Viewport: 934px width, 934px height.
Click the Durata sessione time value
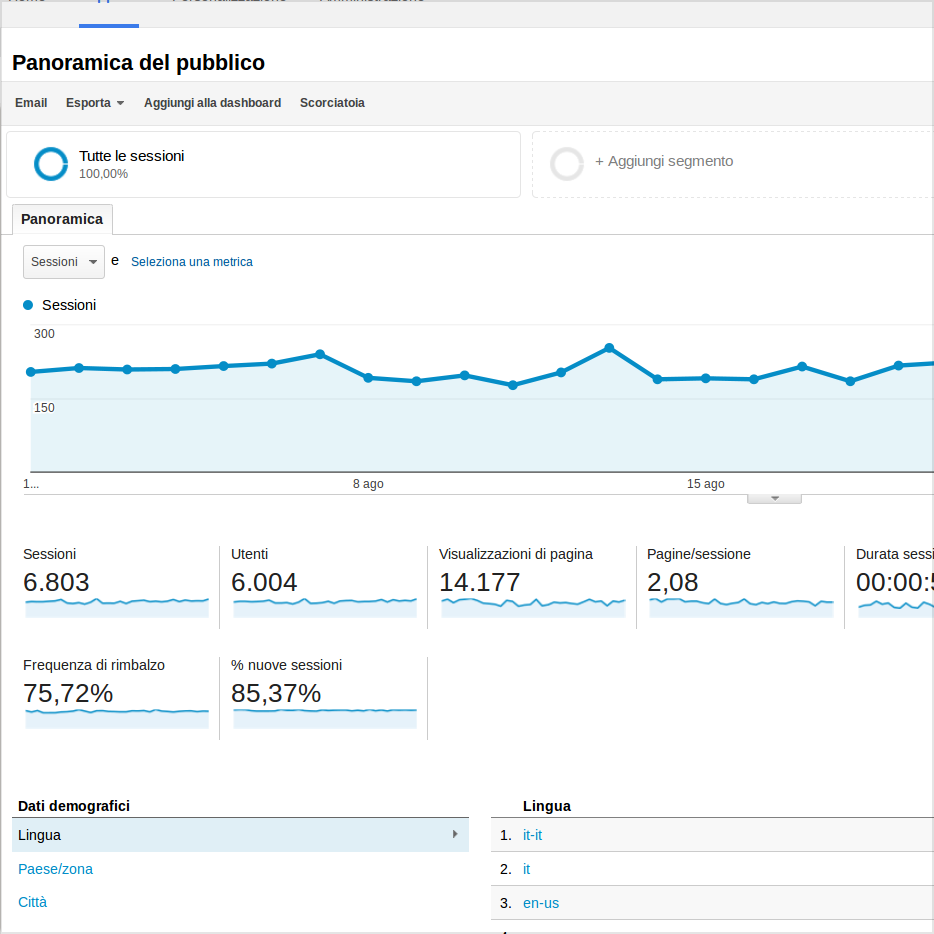[895, 582]
